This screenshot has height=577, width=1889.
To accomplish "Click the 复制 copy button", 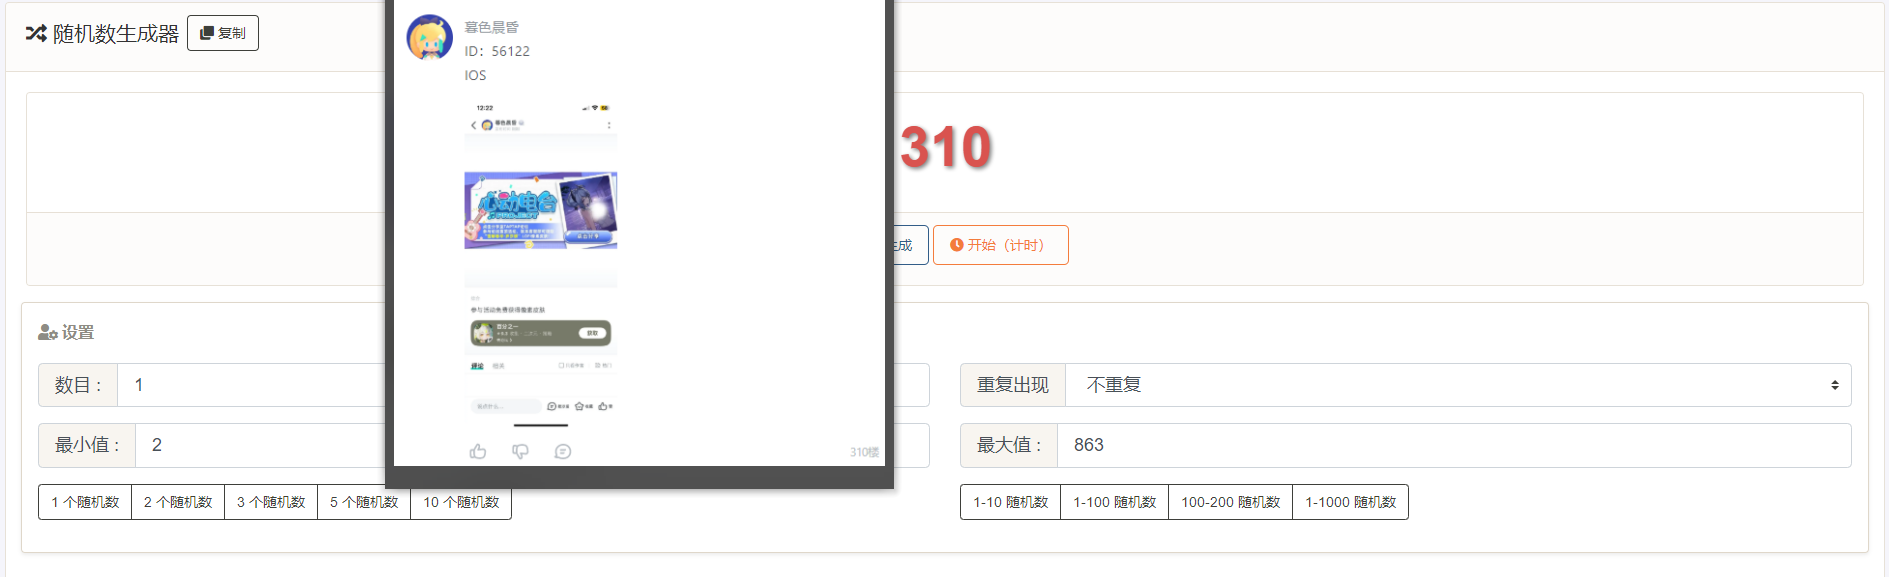I will pyautogui.click(x=223, y=33).
